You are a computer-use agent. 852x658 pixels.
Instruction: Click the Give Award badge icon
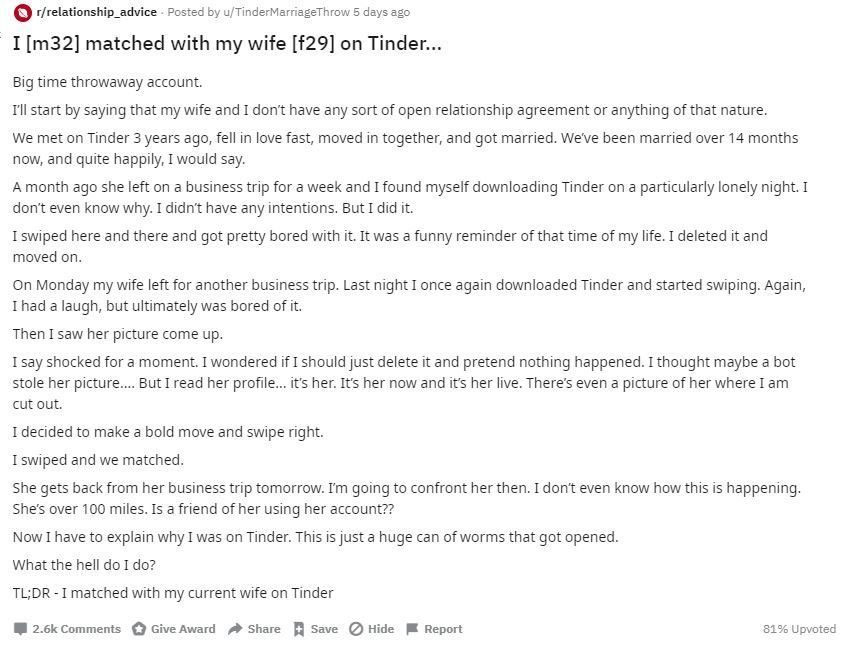pyautogui.click(x=139, y=629)
